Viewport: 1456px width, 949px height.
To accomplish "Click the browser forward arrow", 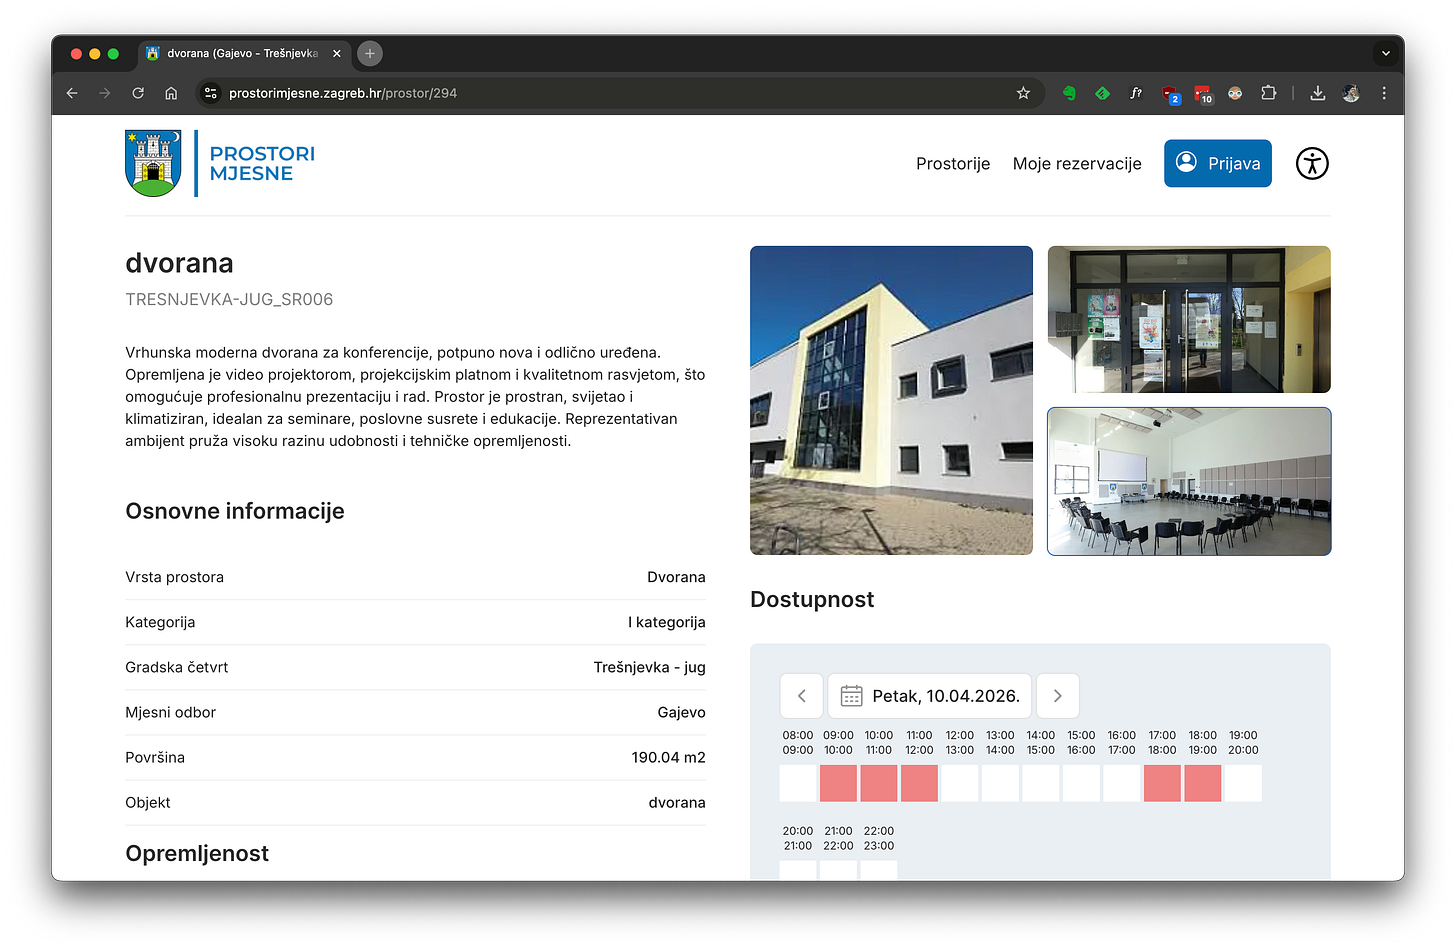I will [x=105, y=93].
